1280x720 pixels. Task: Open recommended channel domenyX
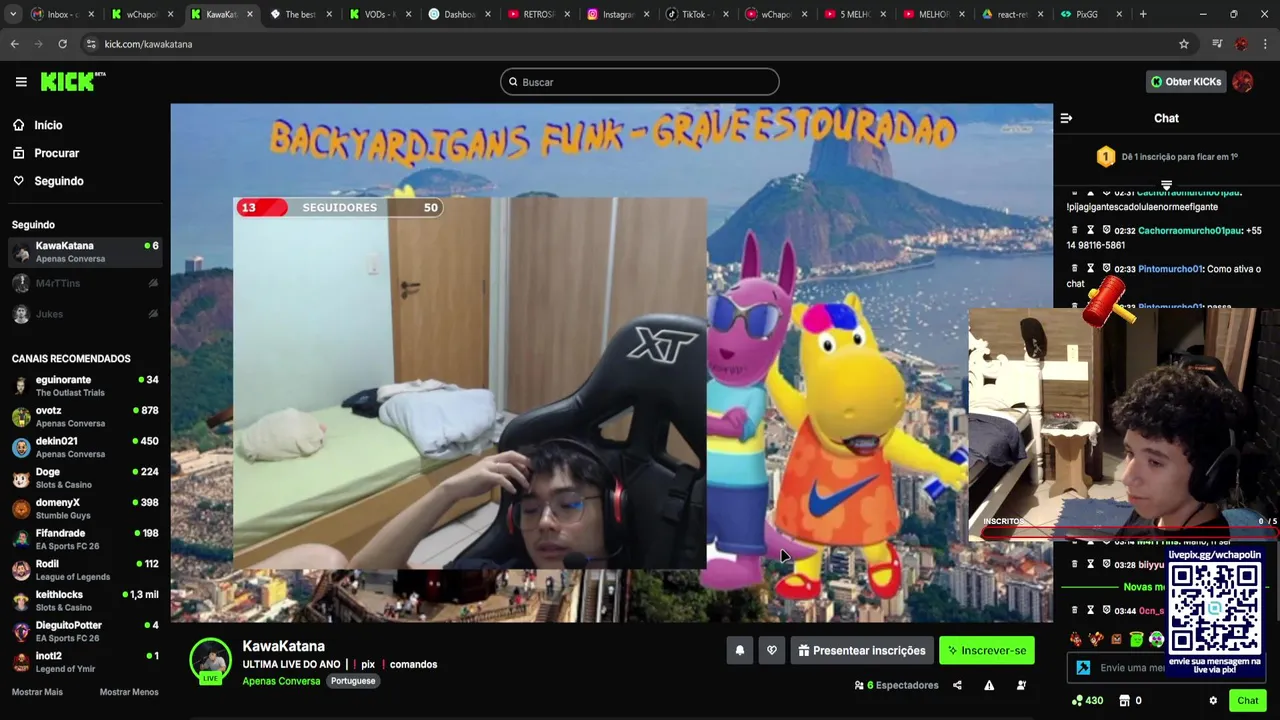[x=85, y=509]
